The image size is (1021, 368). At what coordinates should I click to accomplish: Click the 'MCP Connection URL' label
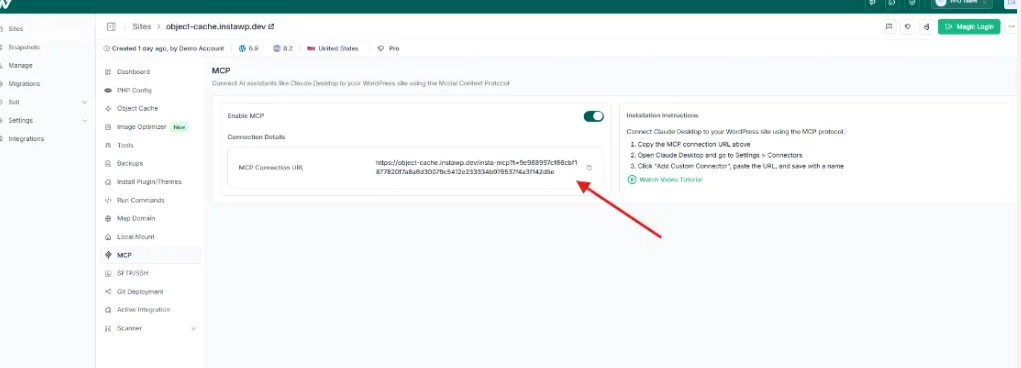pos(271,167)
